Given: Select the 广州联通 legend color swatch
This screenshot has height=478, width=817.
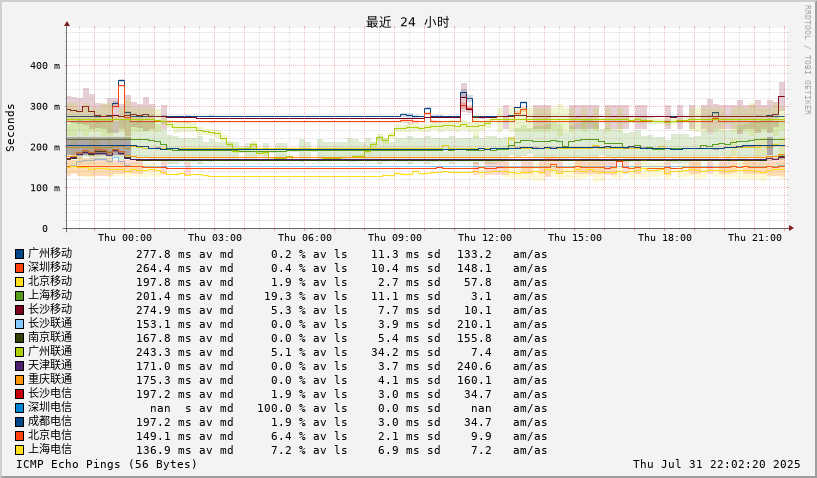Looking at the screenshot, I should click(19, 352).
